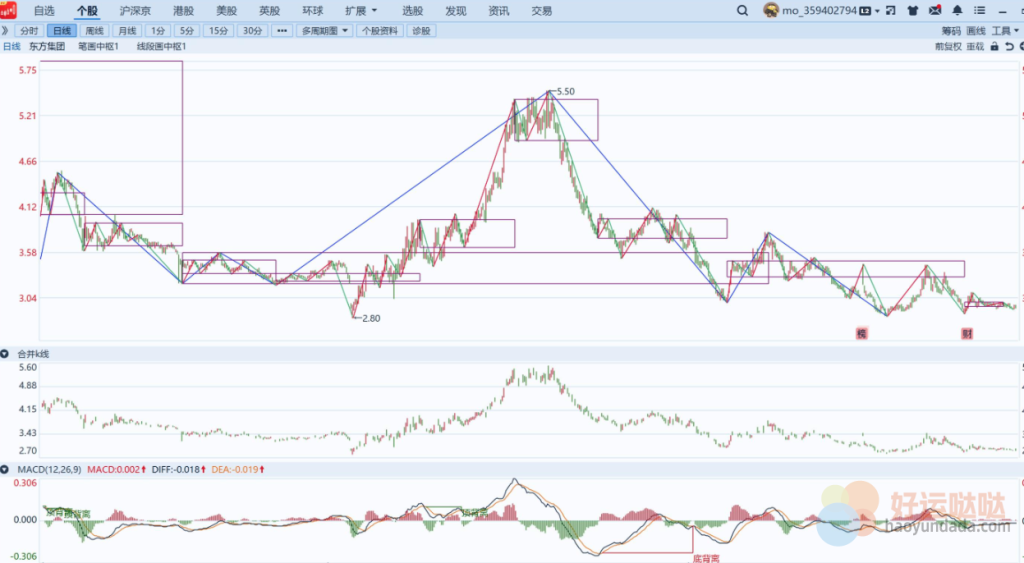This screenshot has height=563, width=1024.
Task: Click the 5.50 peak price label
Action: point(566,91)
